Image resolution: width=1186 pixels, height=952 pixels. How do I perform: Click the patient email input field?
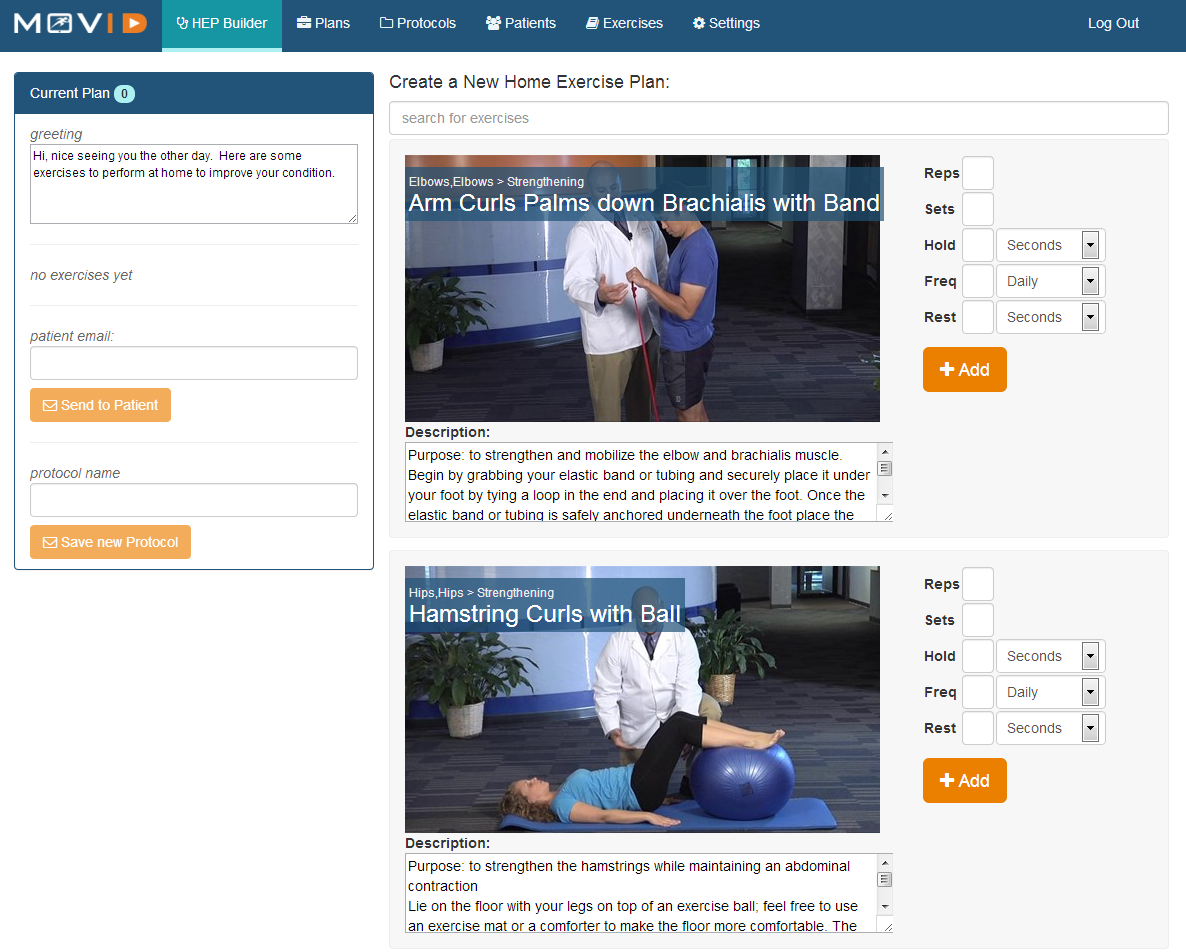194,363
